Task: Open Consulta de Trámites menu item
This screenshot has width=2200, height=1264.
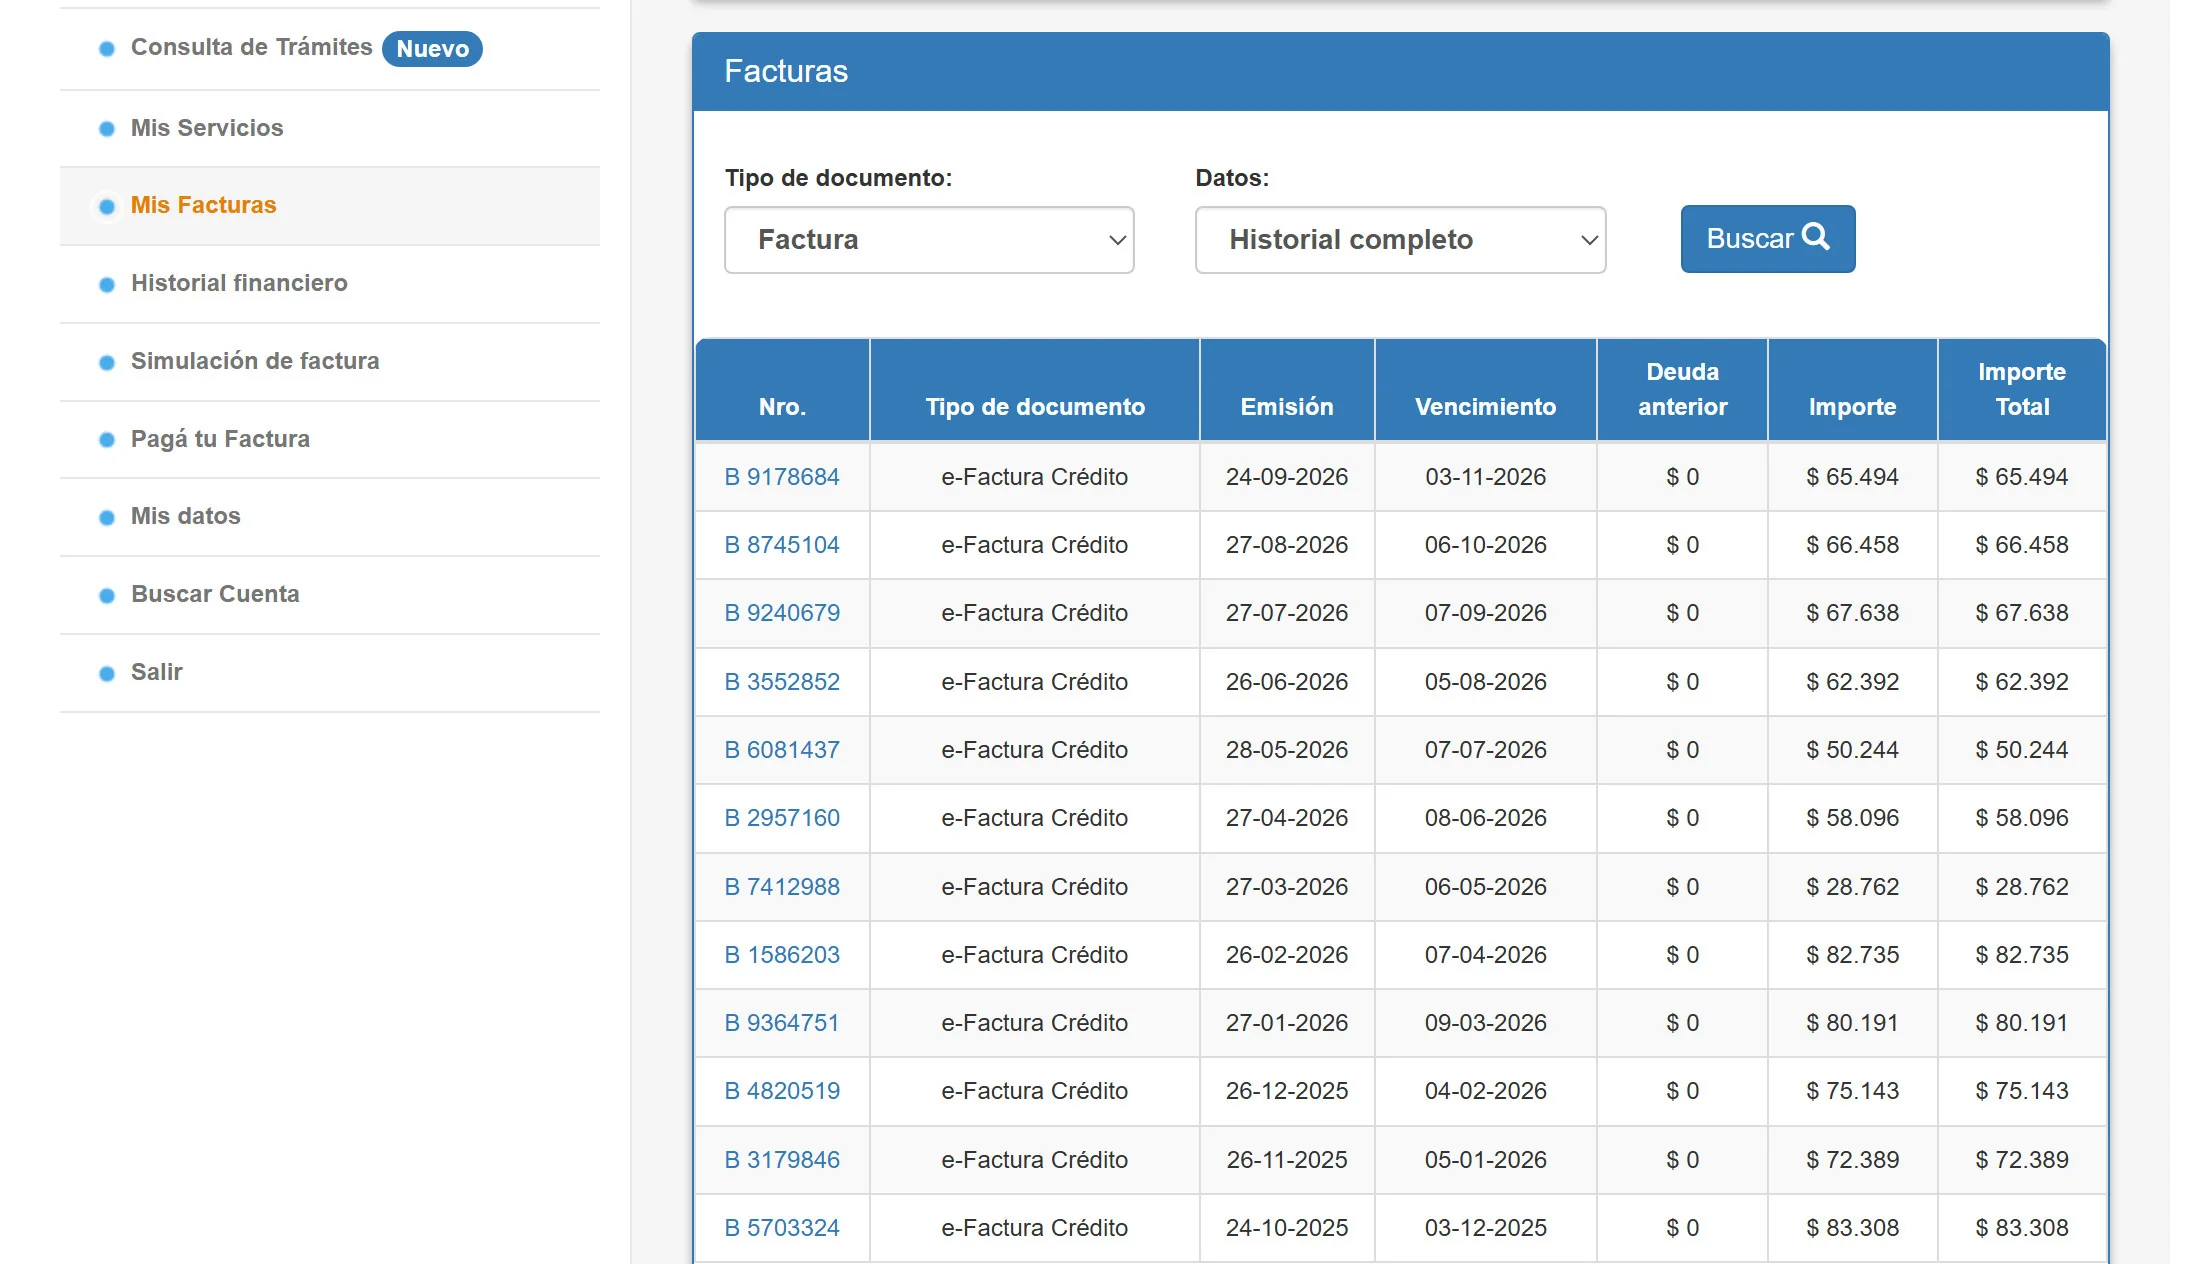Action: (251, 47)
